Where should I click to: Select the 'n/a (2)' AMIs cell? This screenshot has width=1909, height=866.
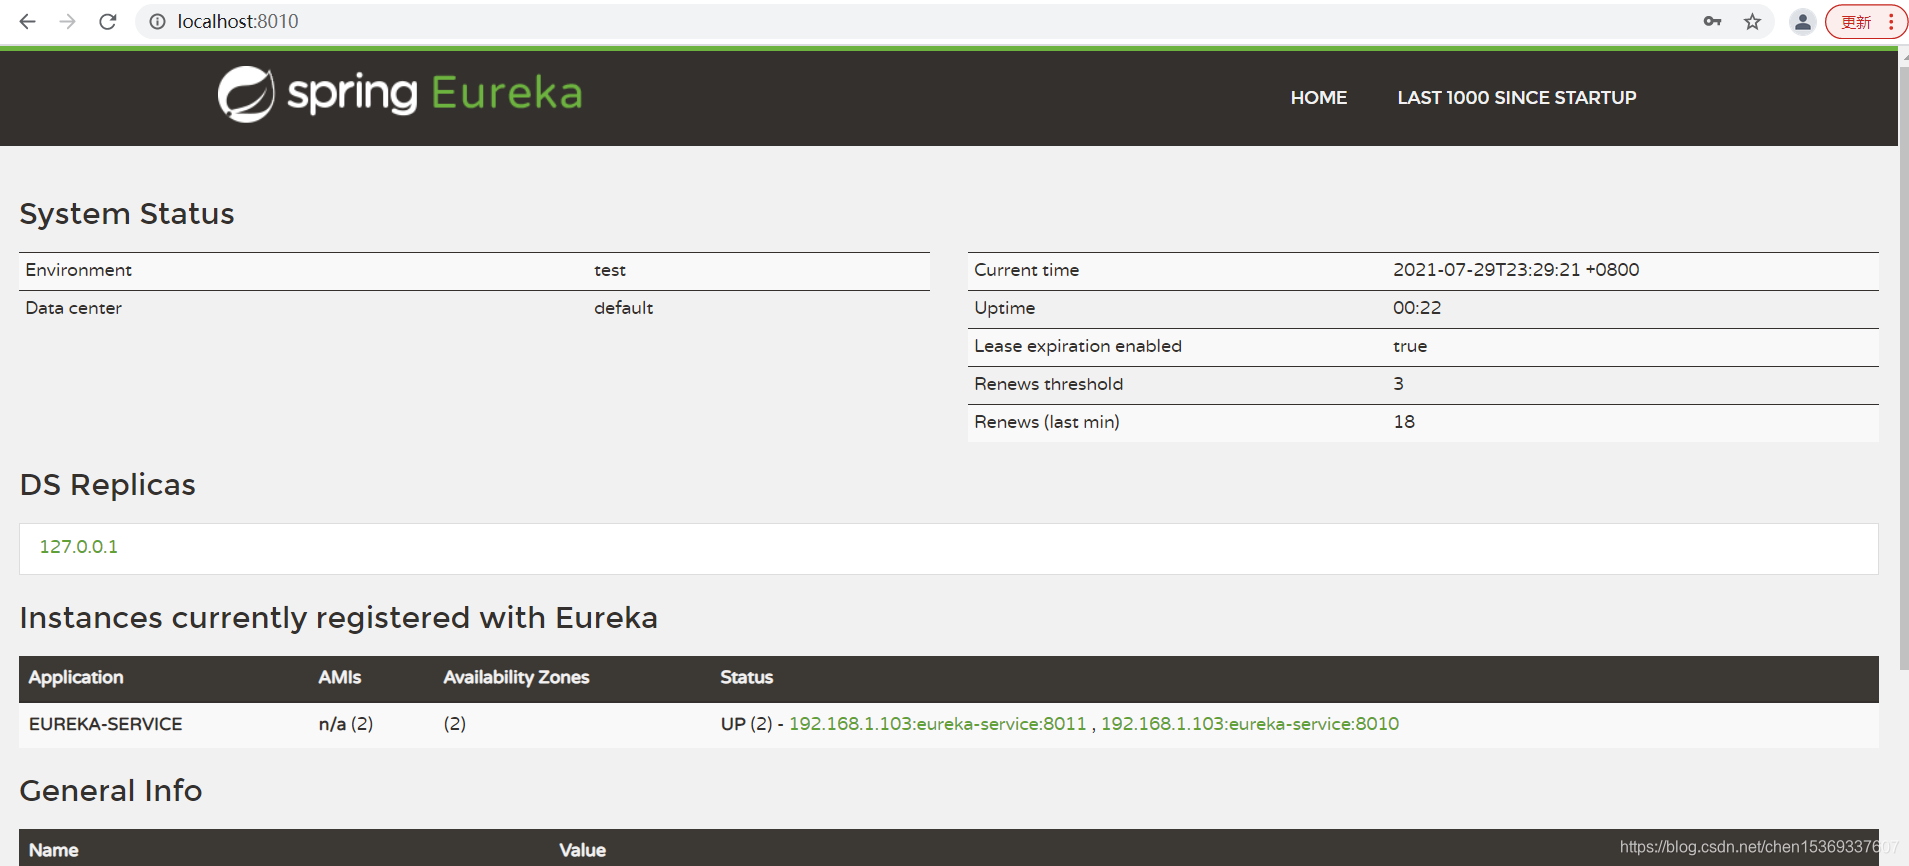[x=346, y=724]
